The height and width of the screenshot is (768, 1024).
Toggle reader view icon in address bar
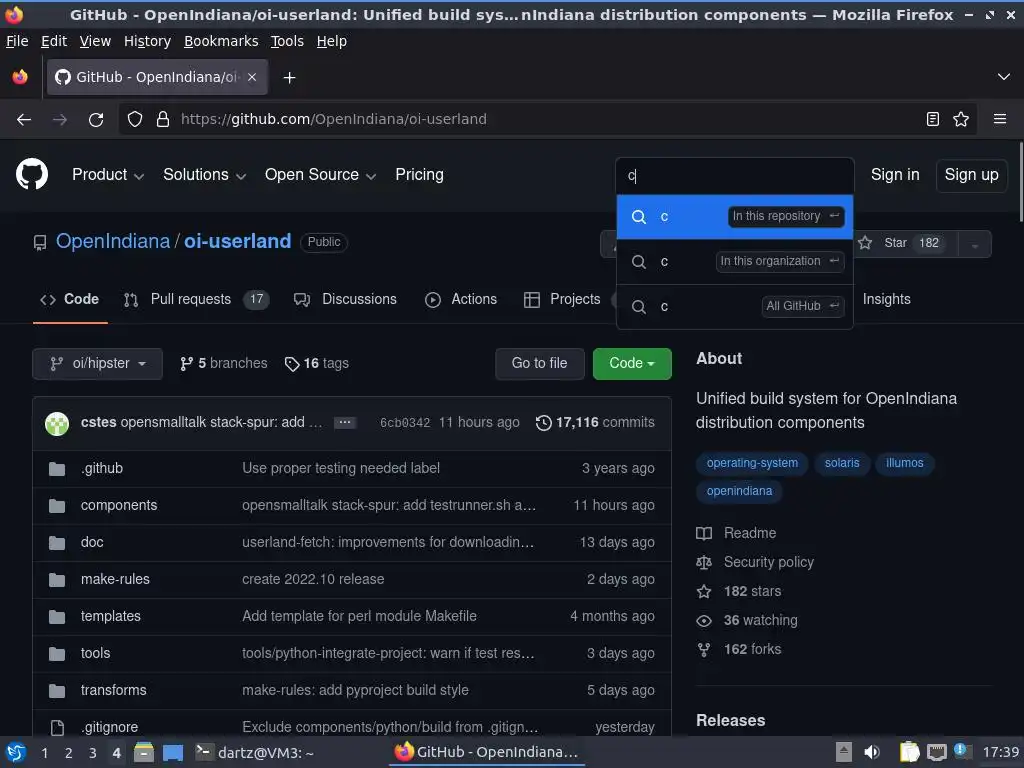933,119
